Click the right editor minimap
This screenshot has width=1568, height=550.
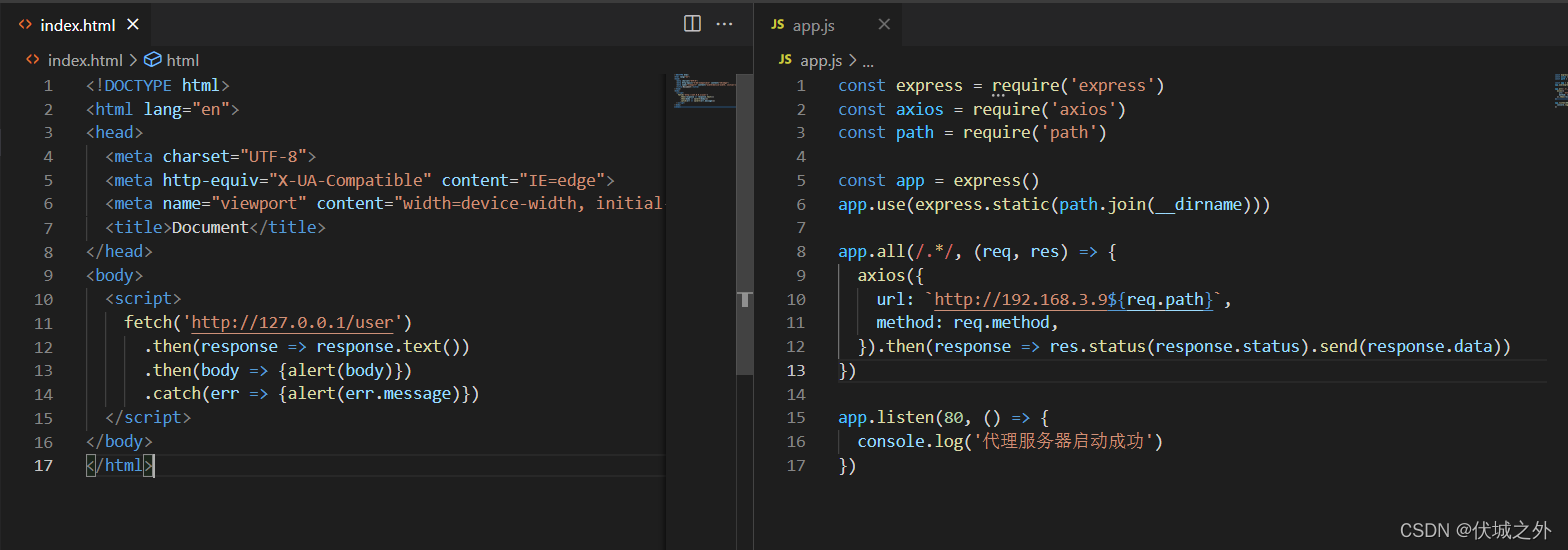coord(1560,90)
